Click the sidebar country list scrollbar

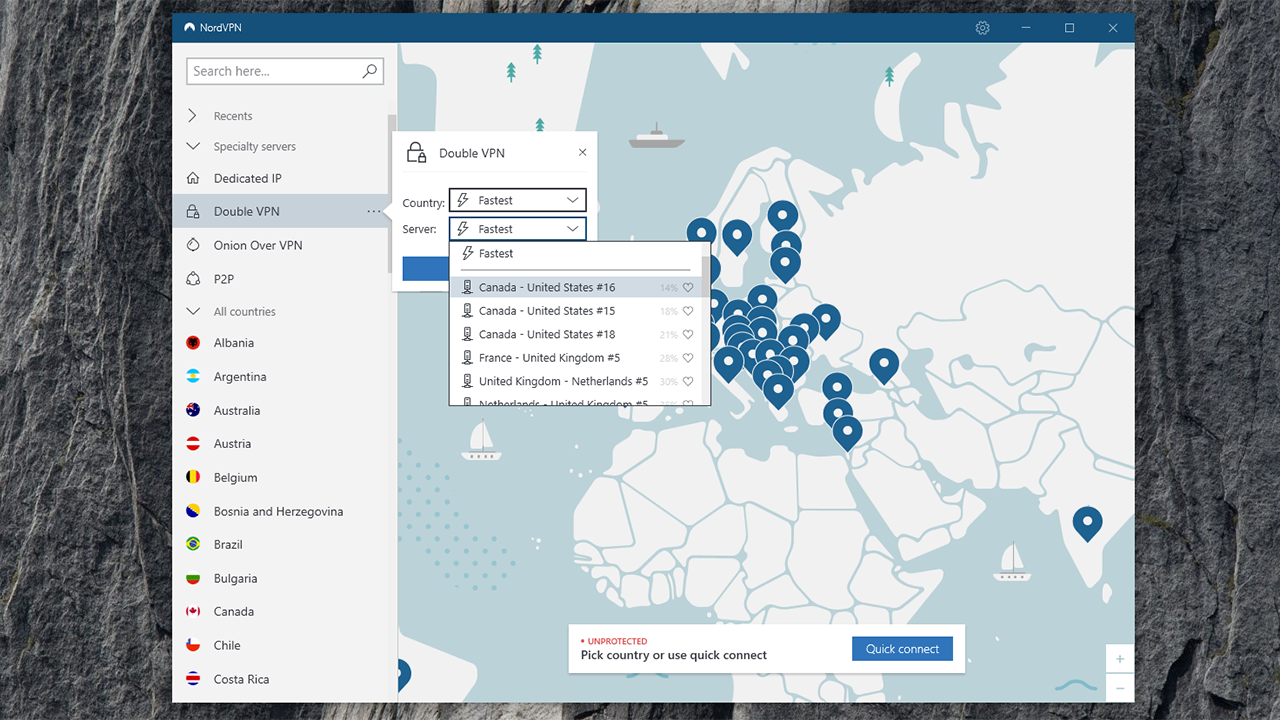392,192
